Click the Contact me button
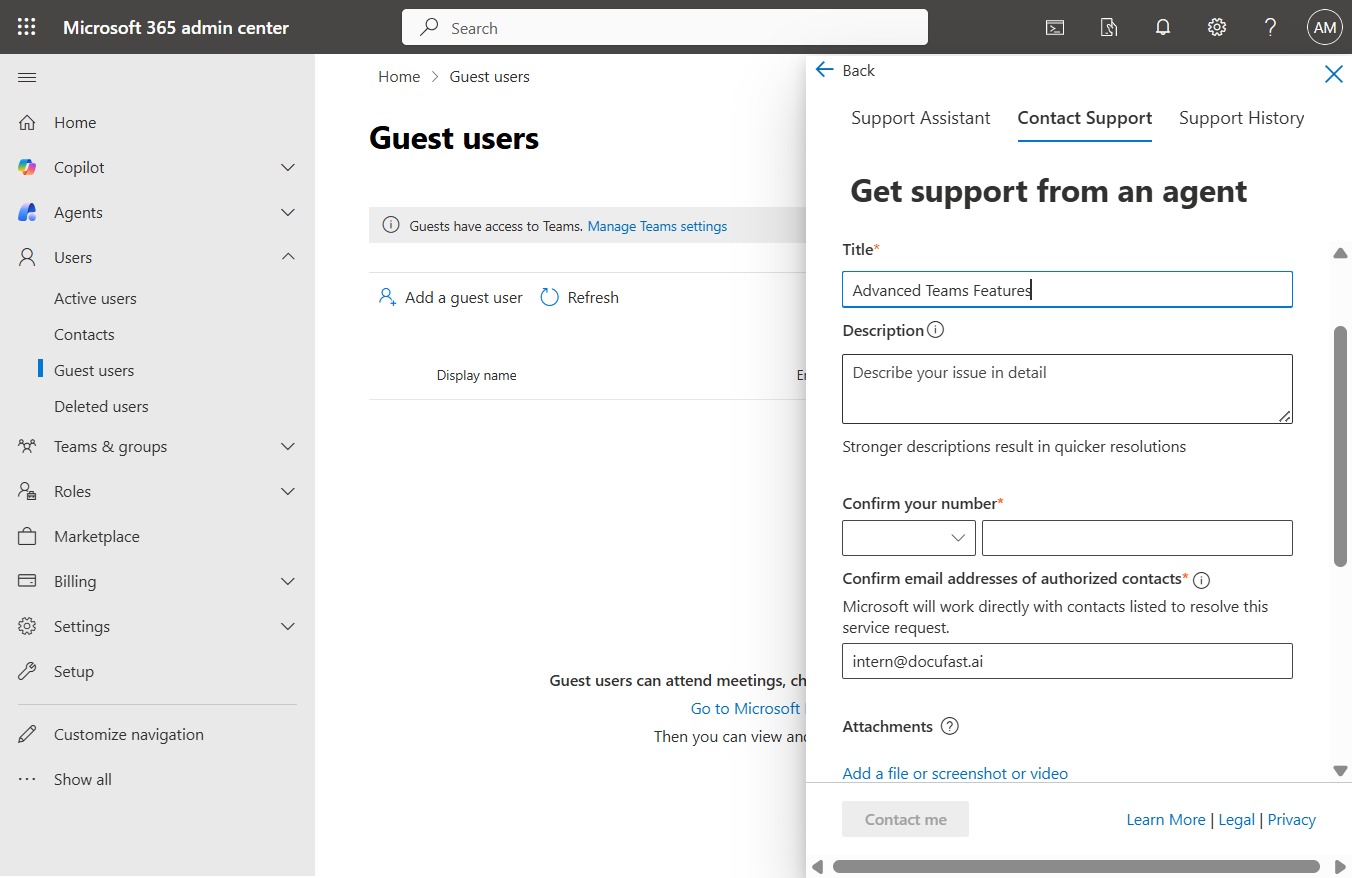 pos(906,819)
